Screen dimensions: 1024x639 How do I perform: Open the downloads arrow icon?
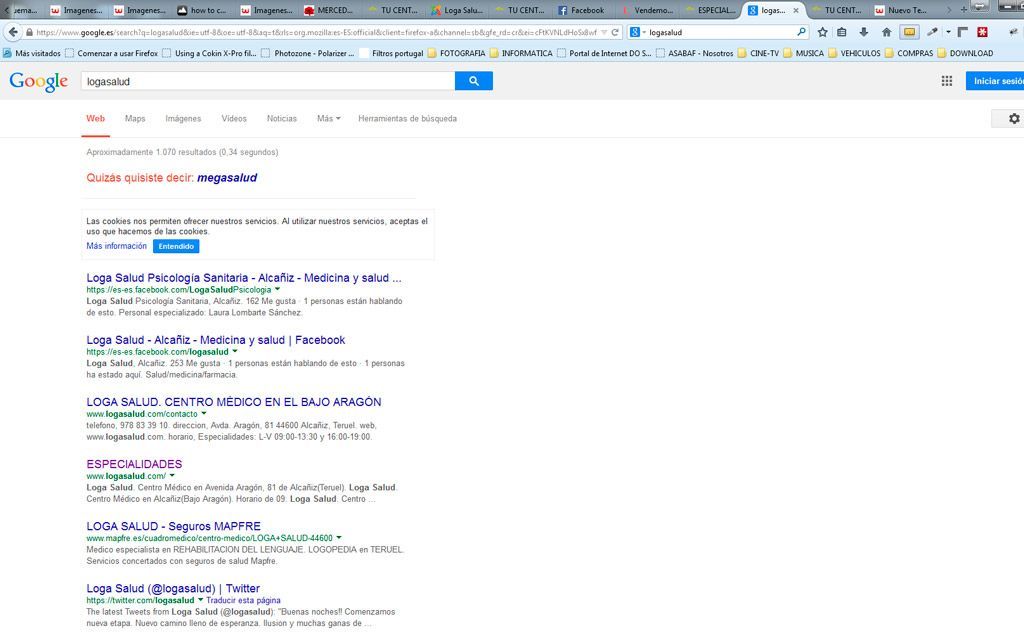point(863,32)
